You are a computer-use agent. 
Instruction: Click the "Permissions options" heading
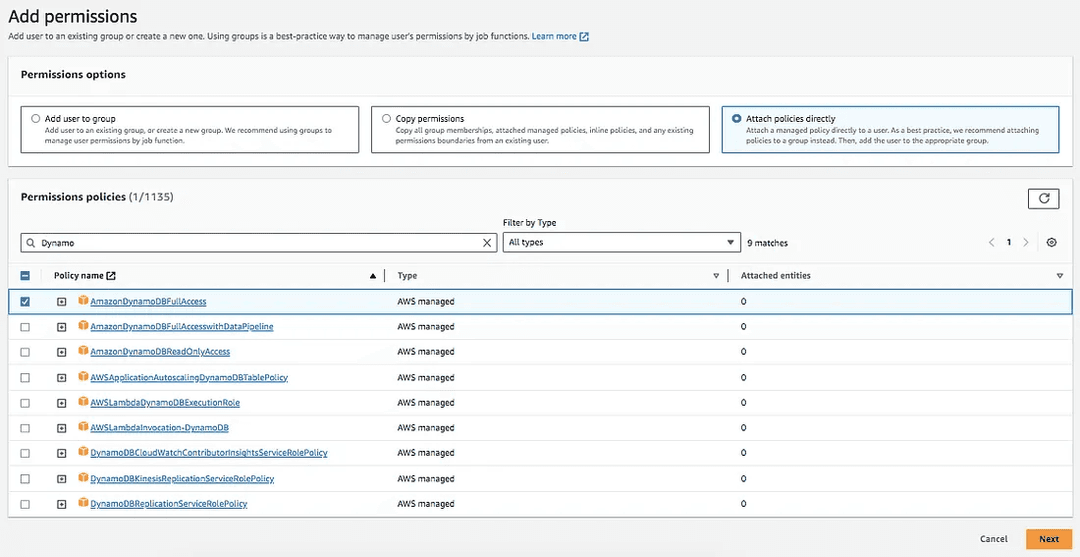pyautogui.click(x=73, y=74)
